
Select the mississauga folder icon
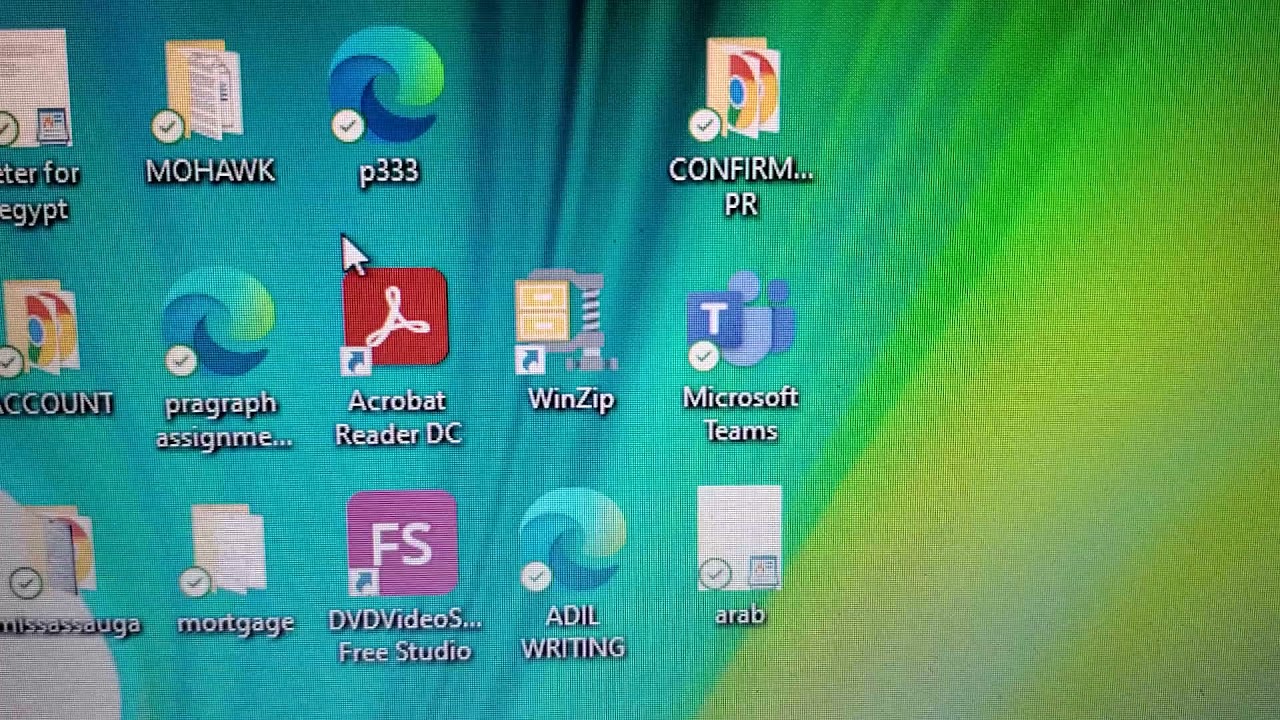pos(50,552)
